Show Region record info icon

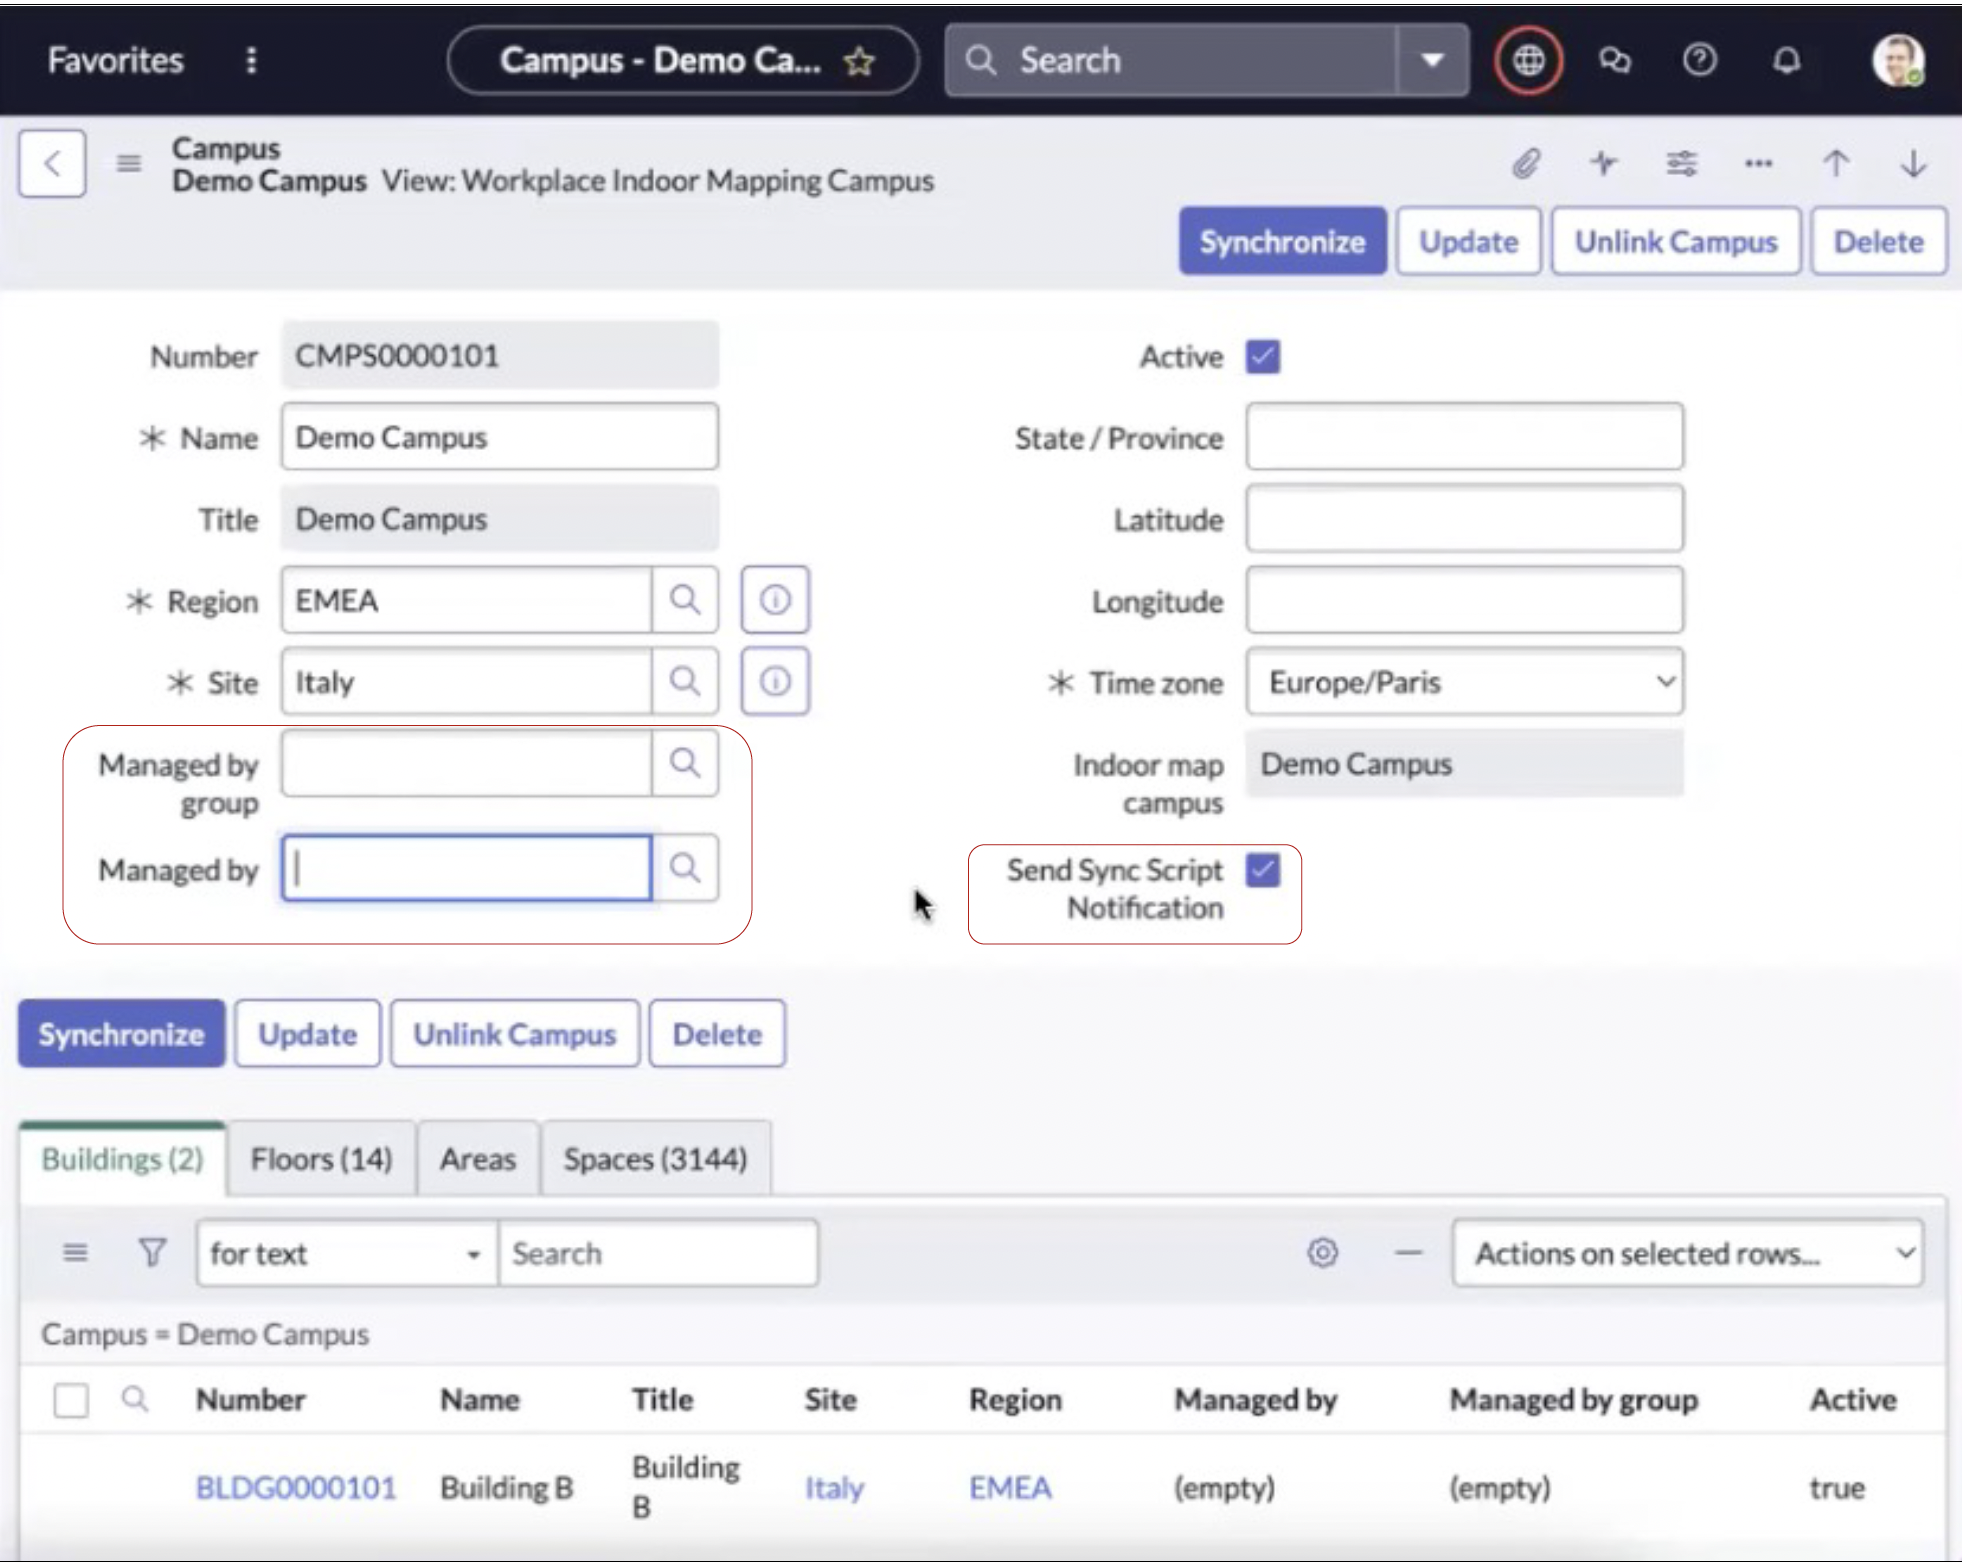(x=775, y=600)
